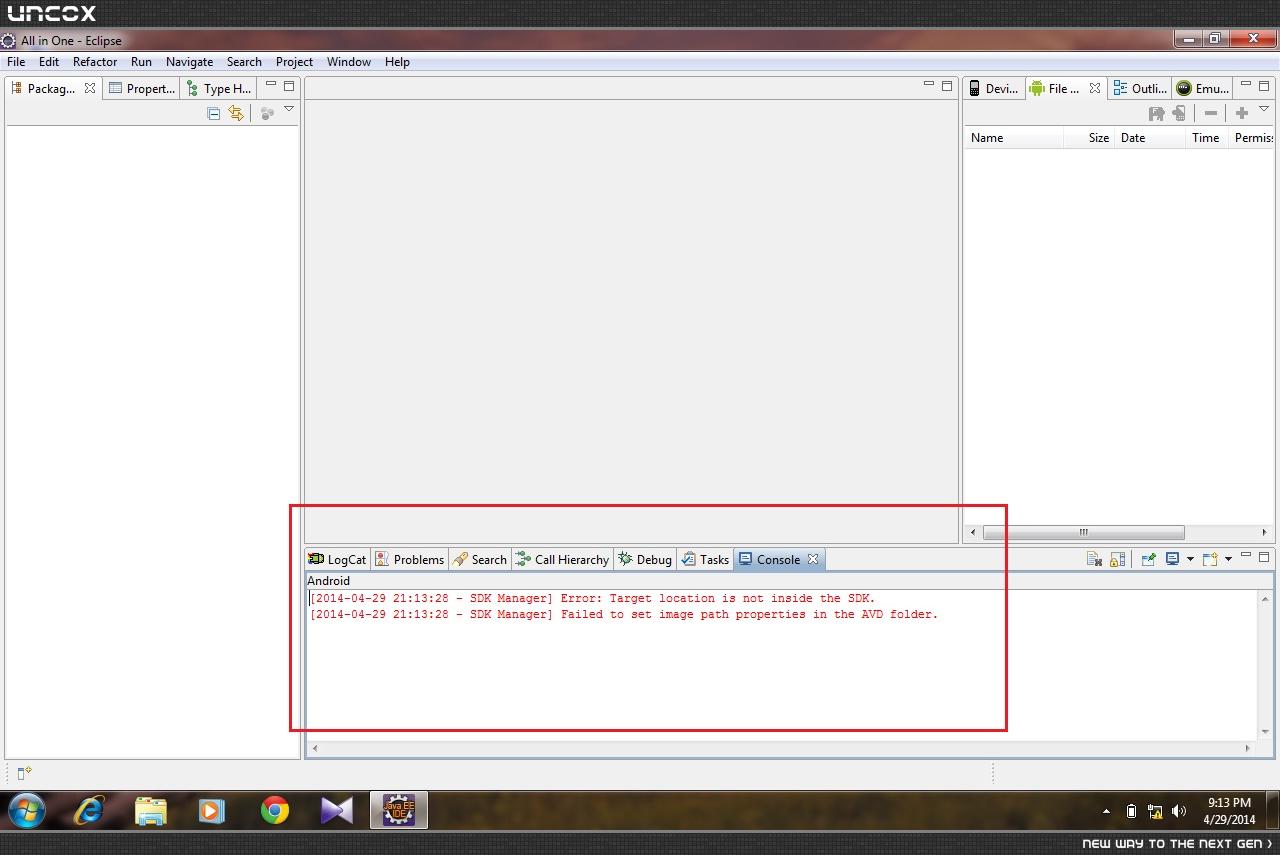Click the Permissions column header

click(1252, 138)
